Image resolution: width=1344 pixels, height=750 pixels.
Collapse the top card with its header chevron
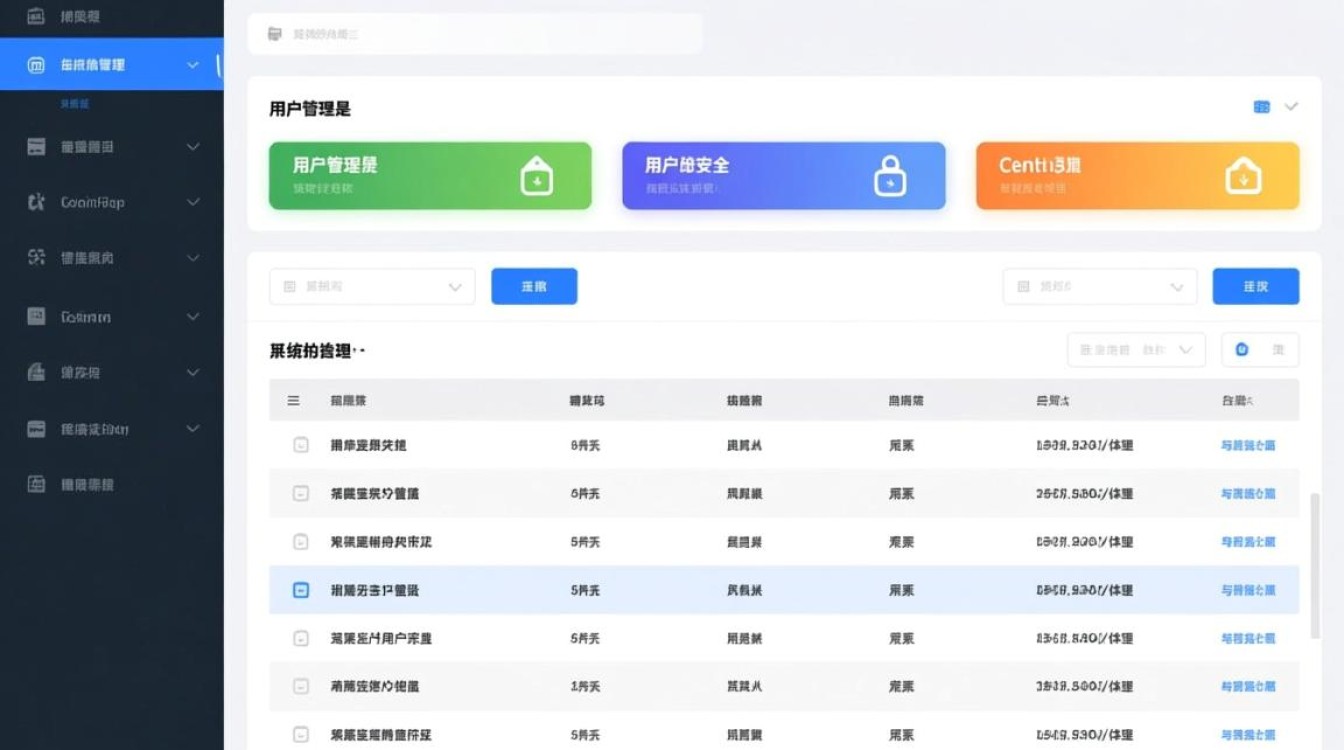1291,107
